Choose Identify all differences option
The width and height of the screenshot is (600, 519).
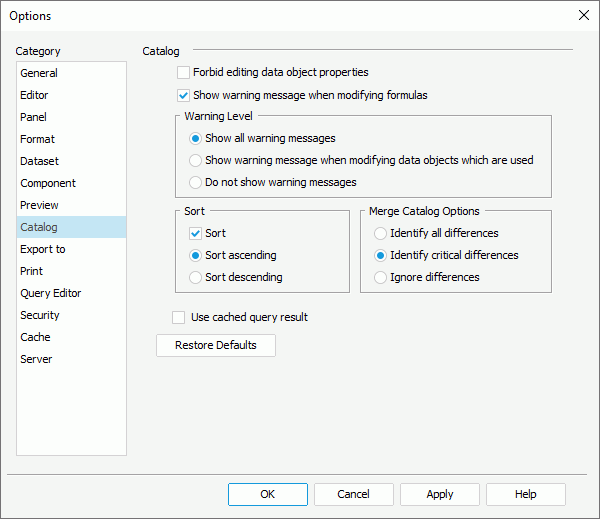pyautogui.click(x=380, y=233)
